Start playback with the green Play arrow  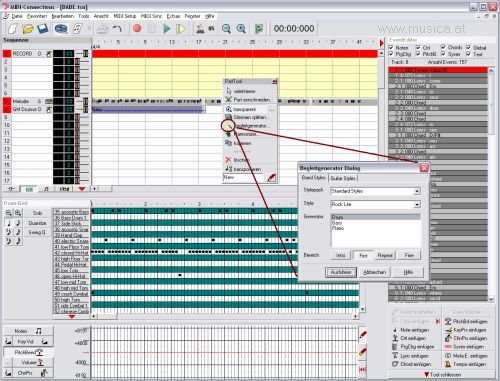167,29
